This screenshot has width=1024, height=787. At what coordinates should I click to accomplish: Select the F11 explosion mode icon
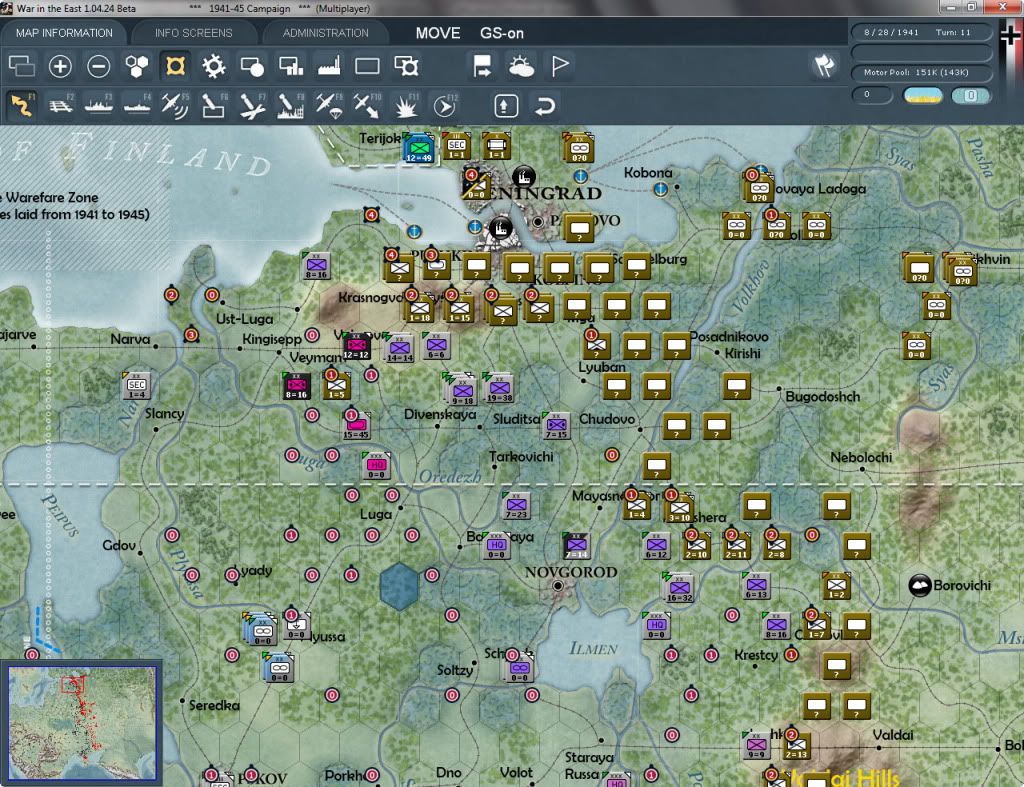pos(406,105)
